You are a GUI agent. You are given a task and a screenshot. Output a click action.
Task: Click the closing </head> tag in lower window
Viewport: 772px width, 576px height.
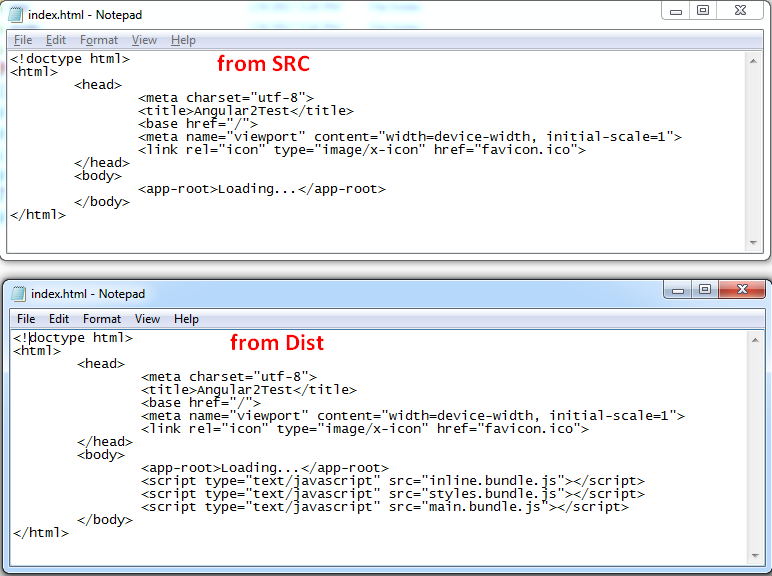105,442
